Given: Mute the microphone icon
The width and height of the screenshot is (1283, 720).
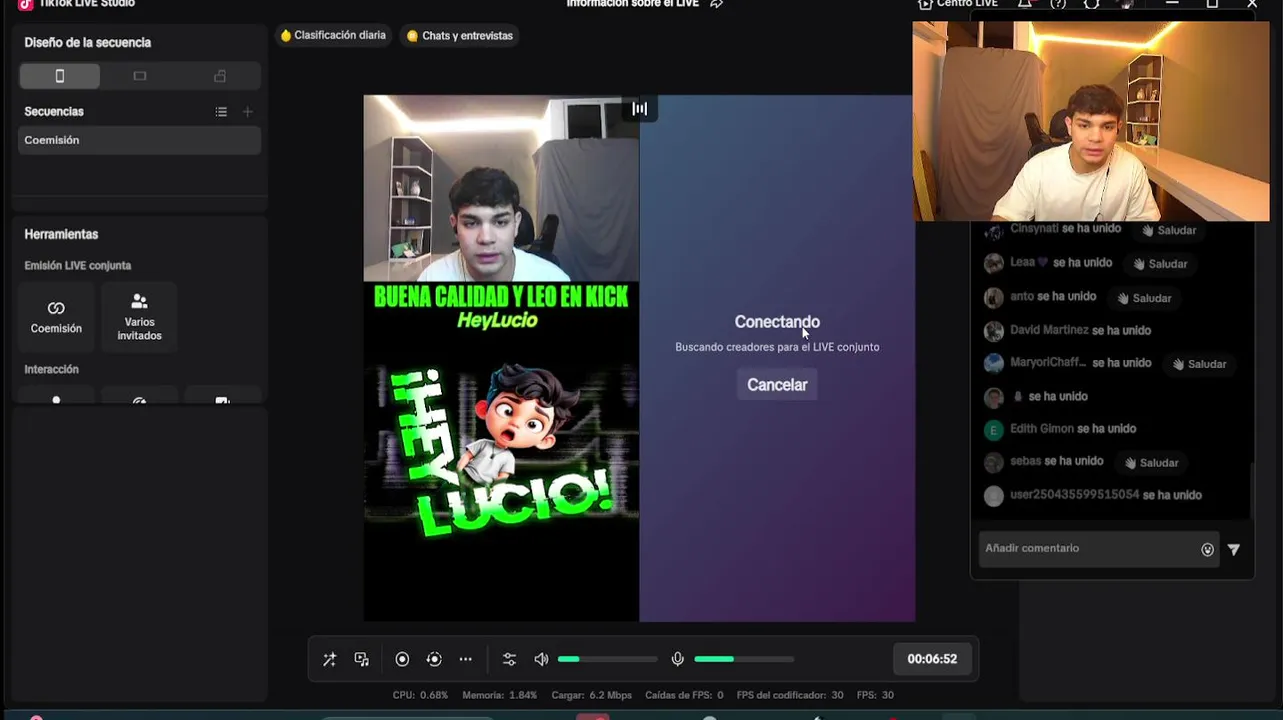Looking at the screenshot, I should click(677, 659).
